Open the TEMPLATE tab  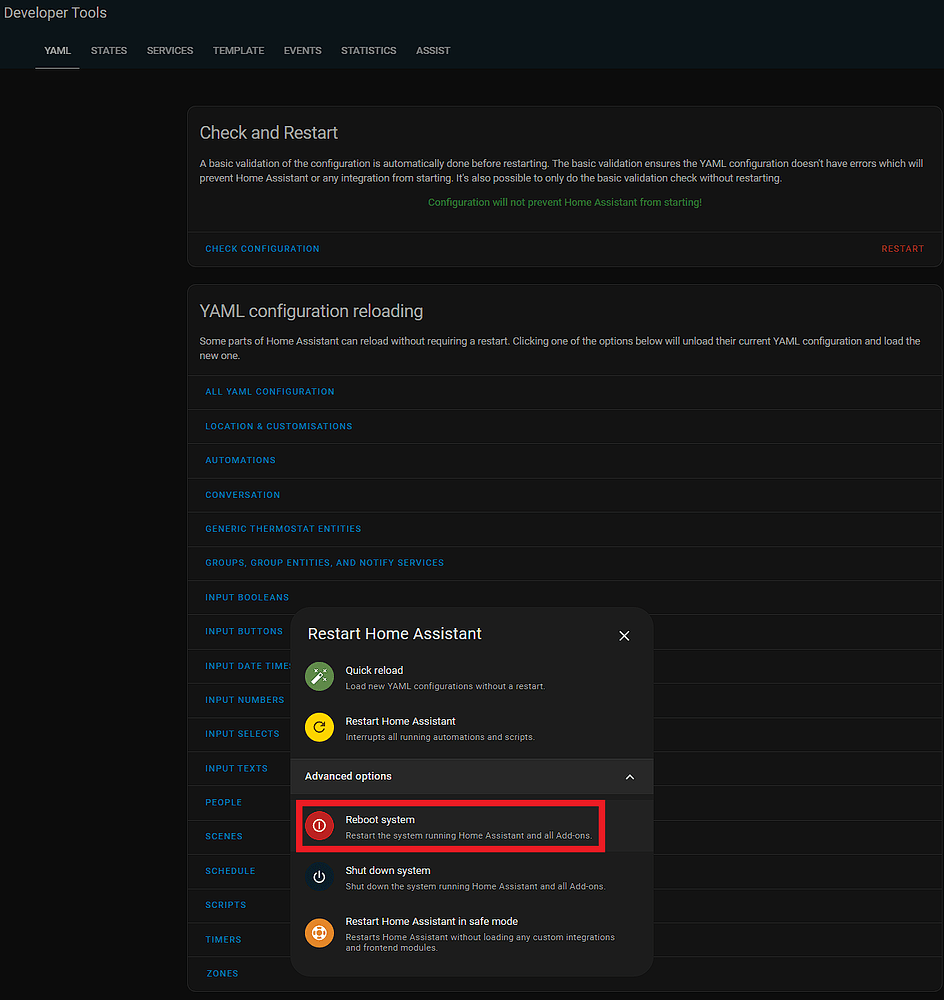coord(238,50)
